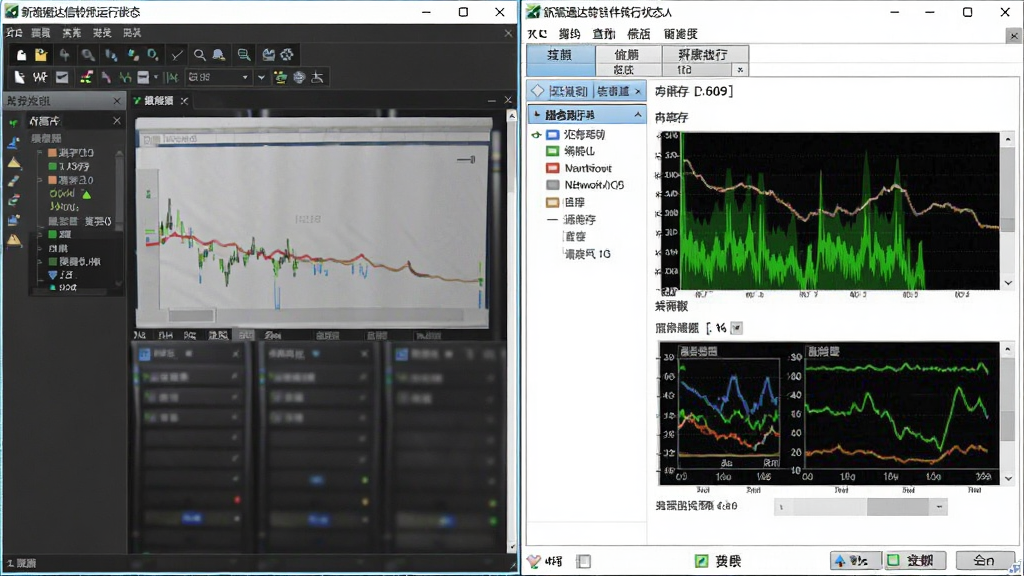
Task: Click the chevron button right of the toolbar combo box
Action: pyautogui.click(x=261, y=78)
